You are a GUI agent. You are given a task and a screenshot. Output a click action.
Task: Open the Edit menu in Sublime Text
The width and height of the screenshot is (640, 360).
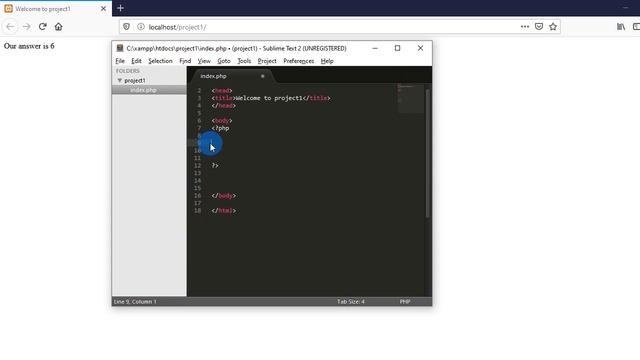(x=136, y=61)
